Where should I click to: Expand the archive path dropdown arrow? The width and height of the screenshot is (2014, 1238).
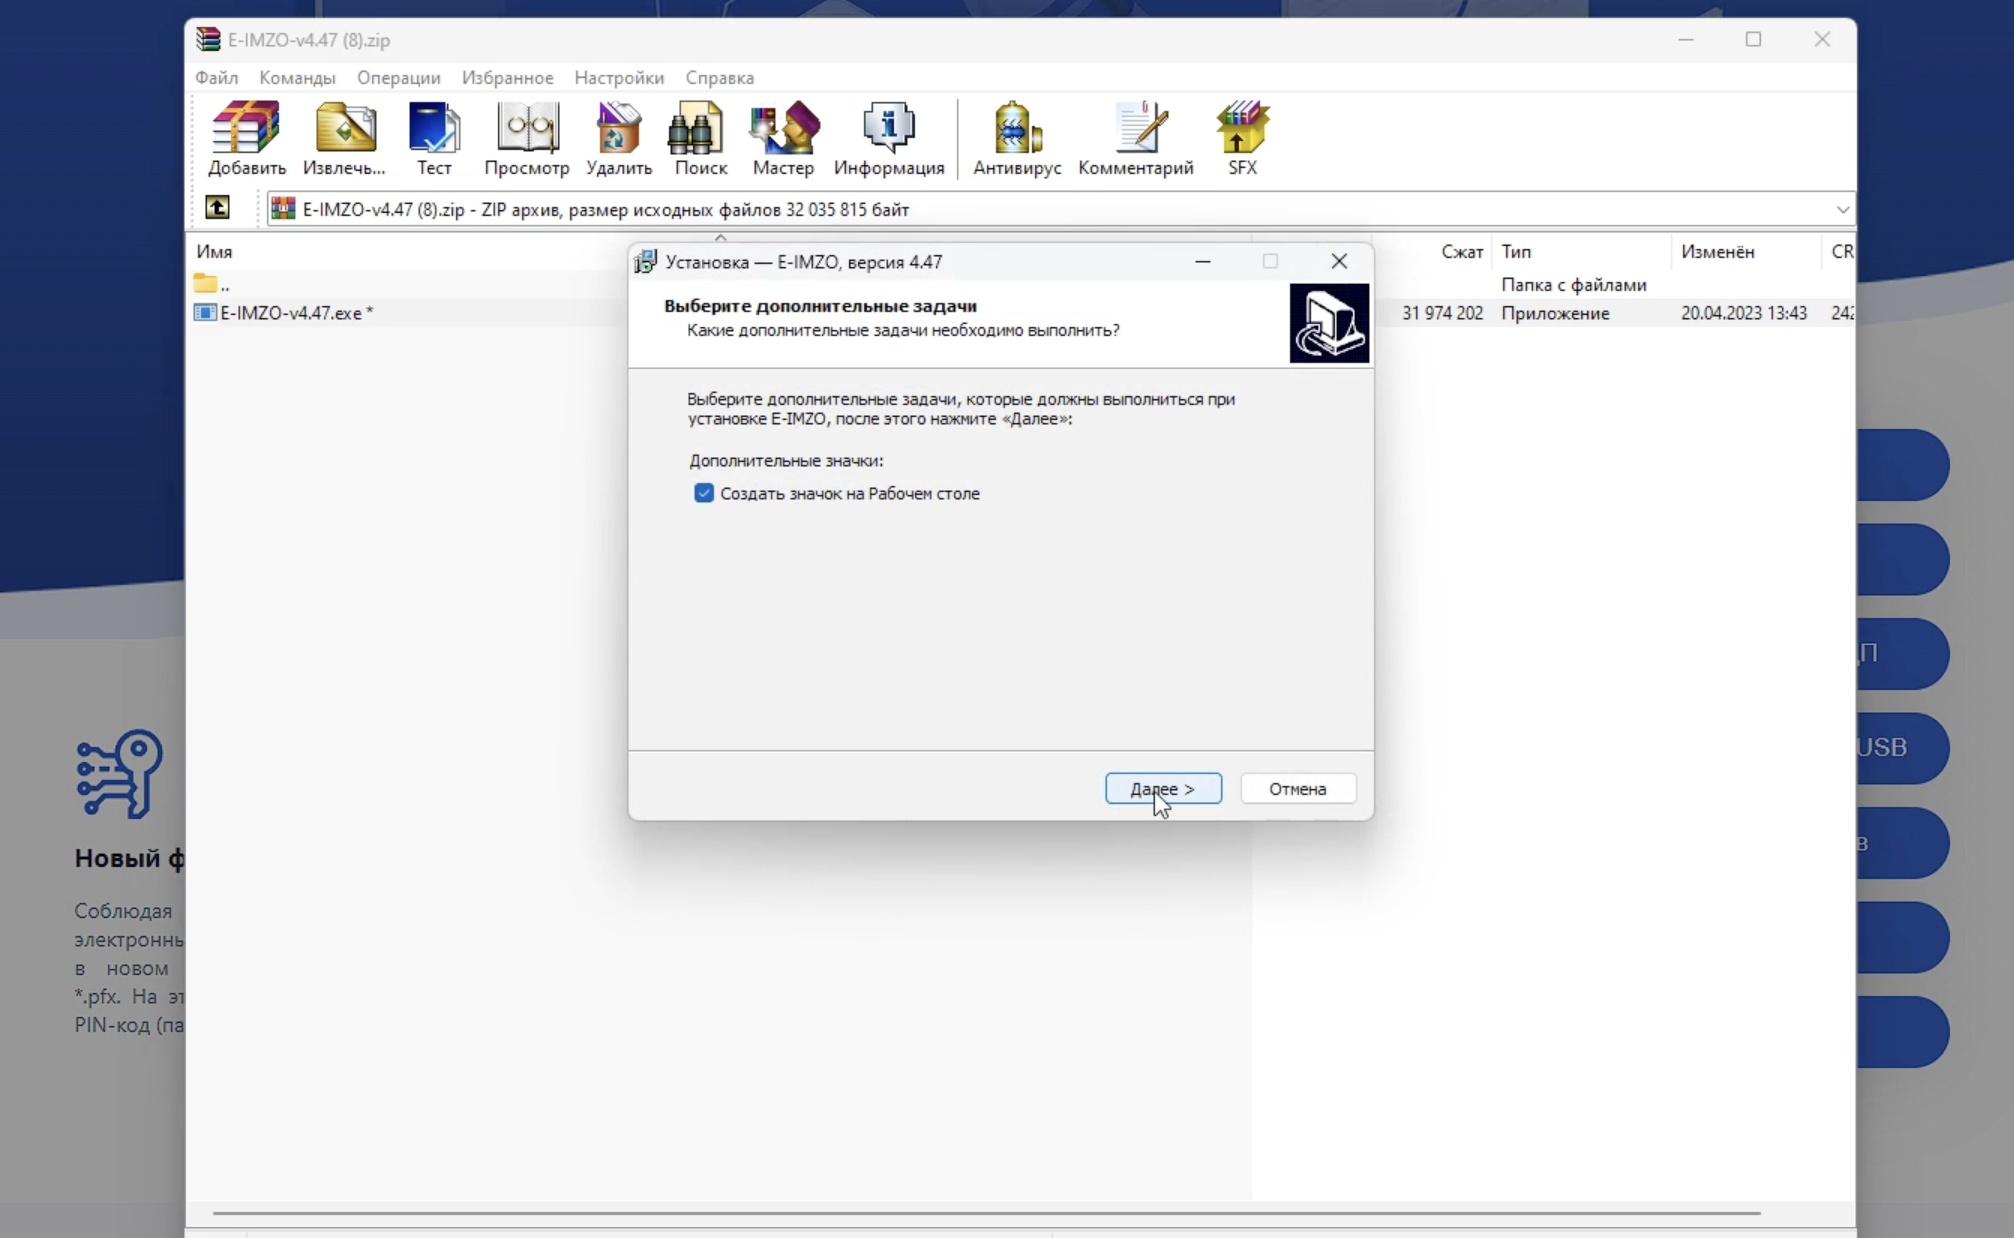coord(1842,209)
